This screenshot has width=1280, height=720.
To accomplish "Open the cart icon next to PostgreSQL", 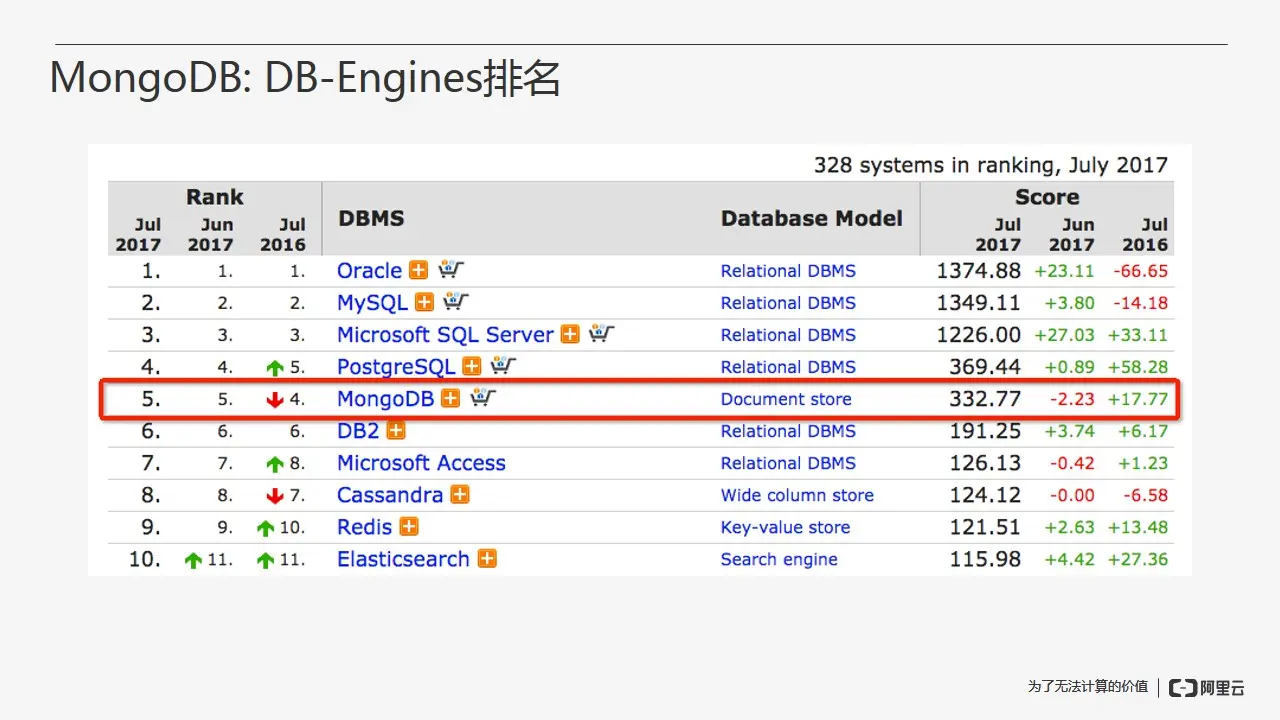I will [504, 366].
